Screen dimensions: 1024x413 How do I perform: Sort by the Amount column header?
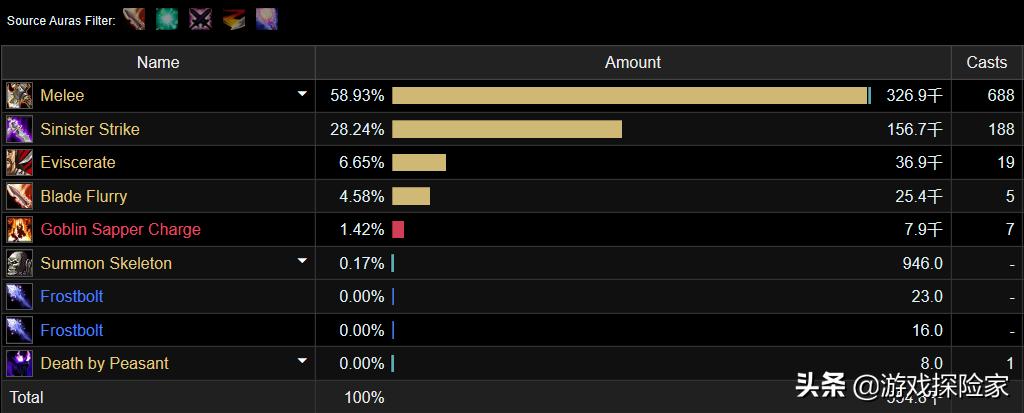(x=632, y=62)
